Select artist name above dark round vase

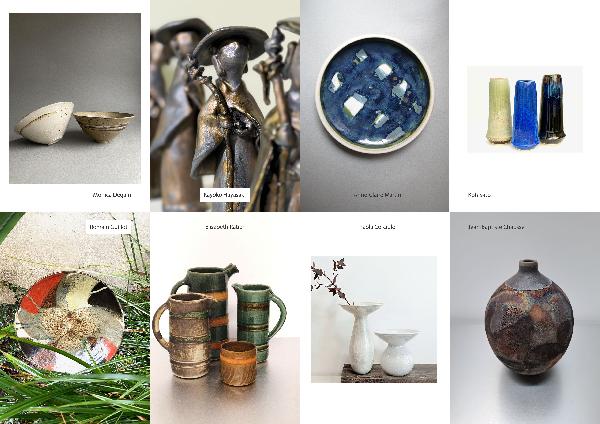(496, 227)
